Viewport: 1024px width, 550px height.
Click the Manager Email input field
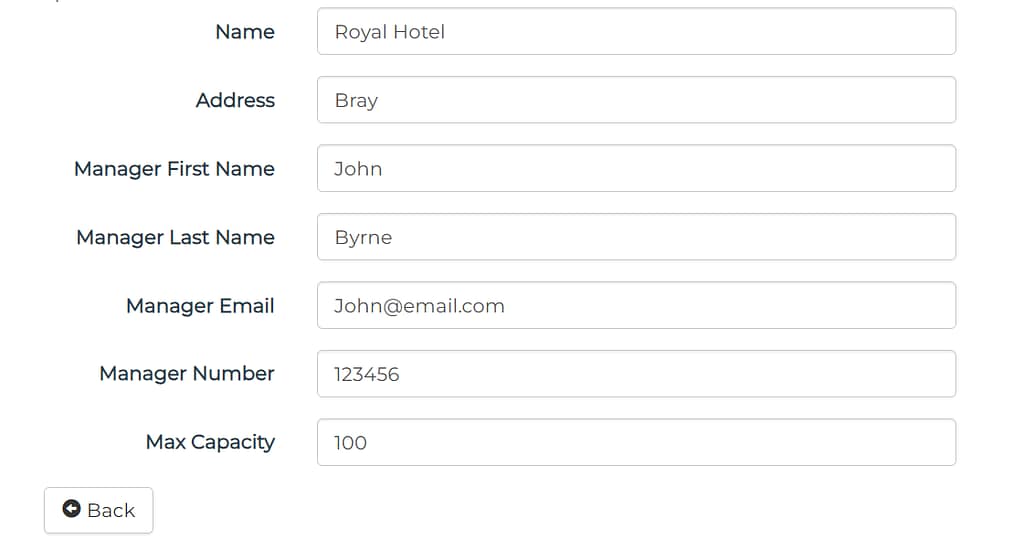pyautogui.click(x=636, y=305)
